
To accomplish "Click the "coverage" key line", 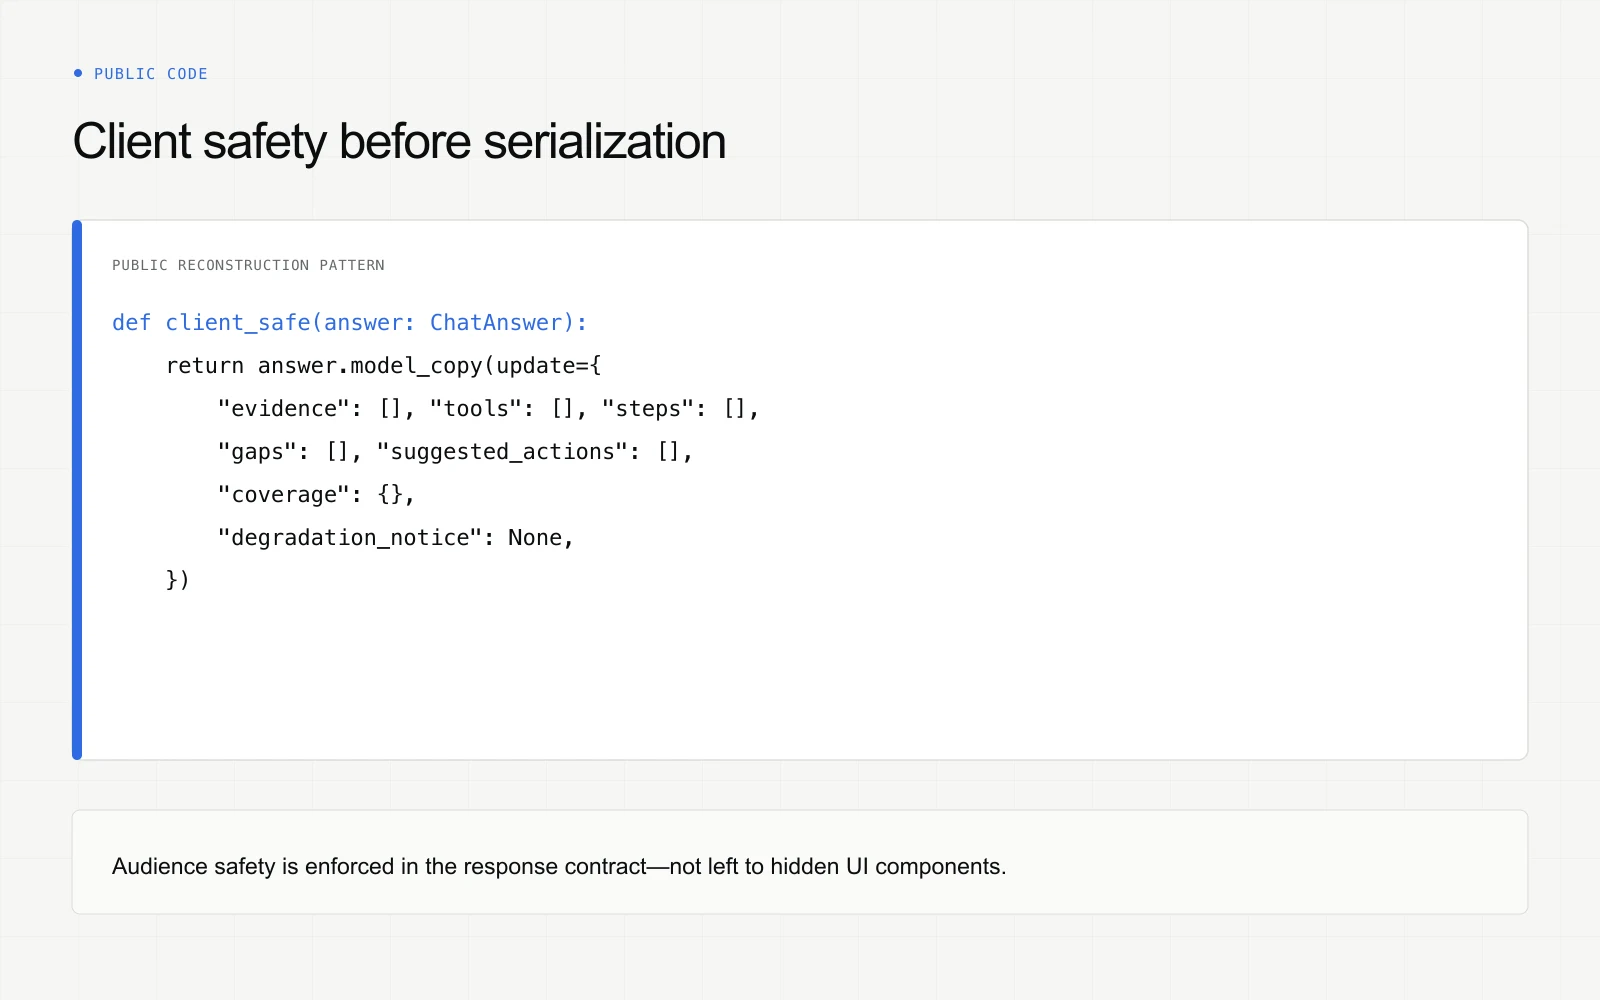I will [x=316, y=495].
